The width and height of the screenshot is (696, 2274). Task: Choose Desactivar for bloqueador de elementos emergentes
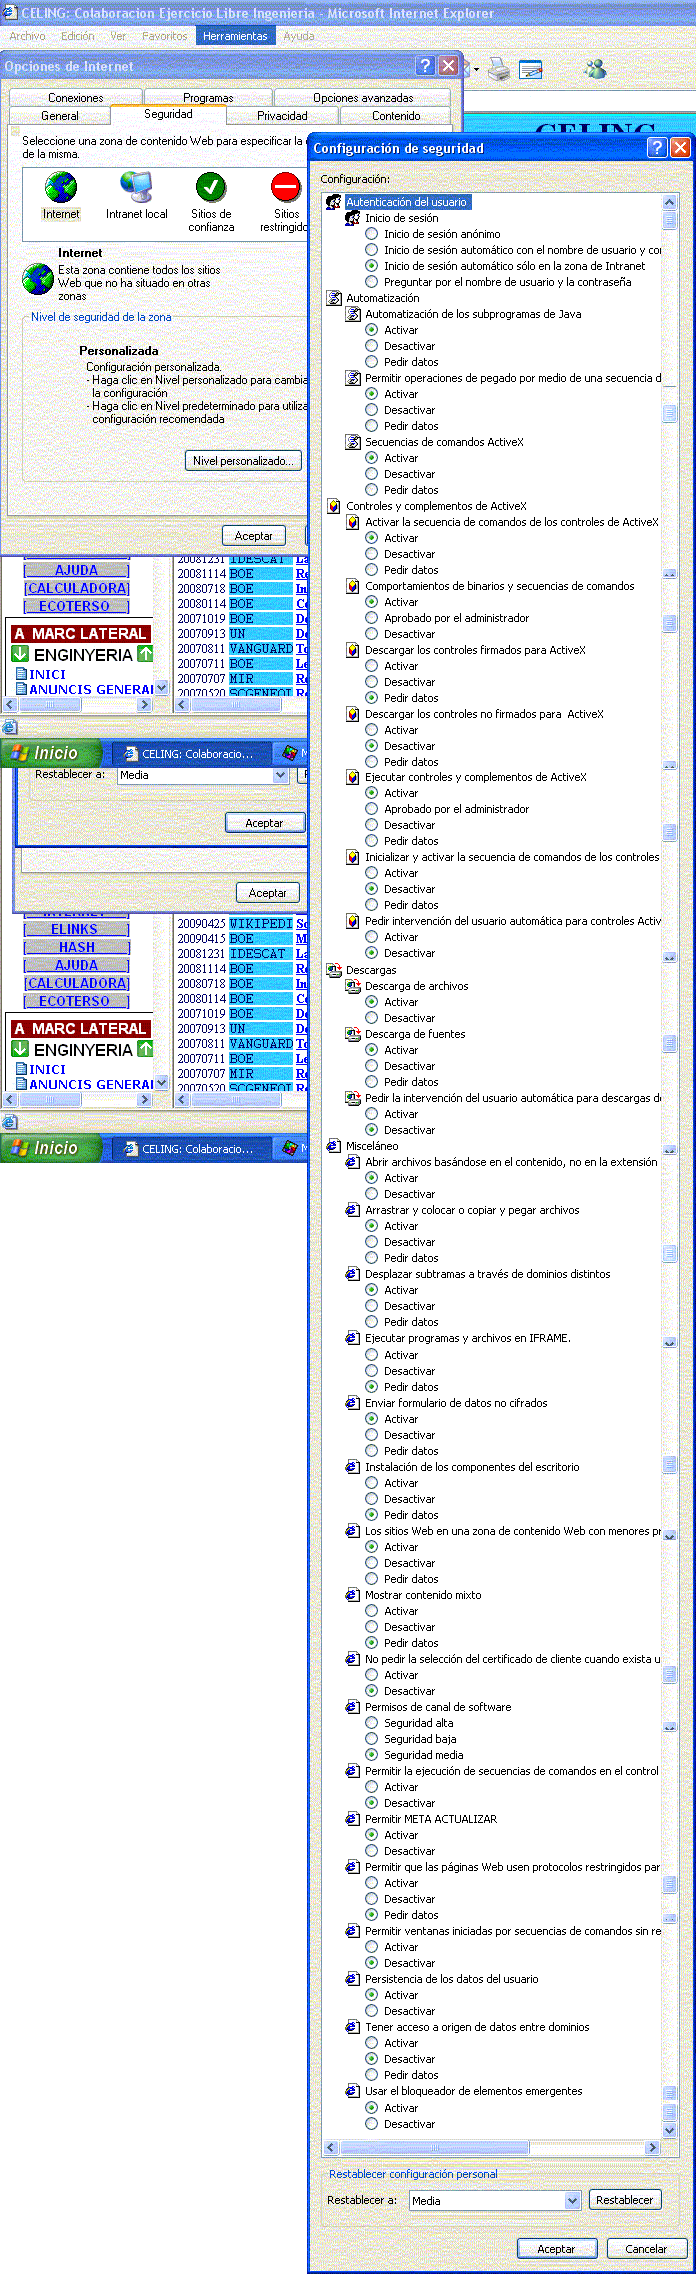click(372, 2123)
